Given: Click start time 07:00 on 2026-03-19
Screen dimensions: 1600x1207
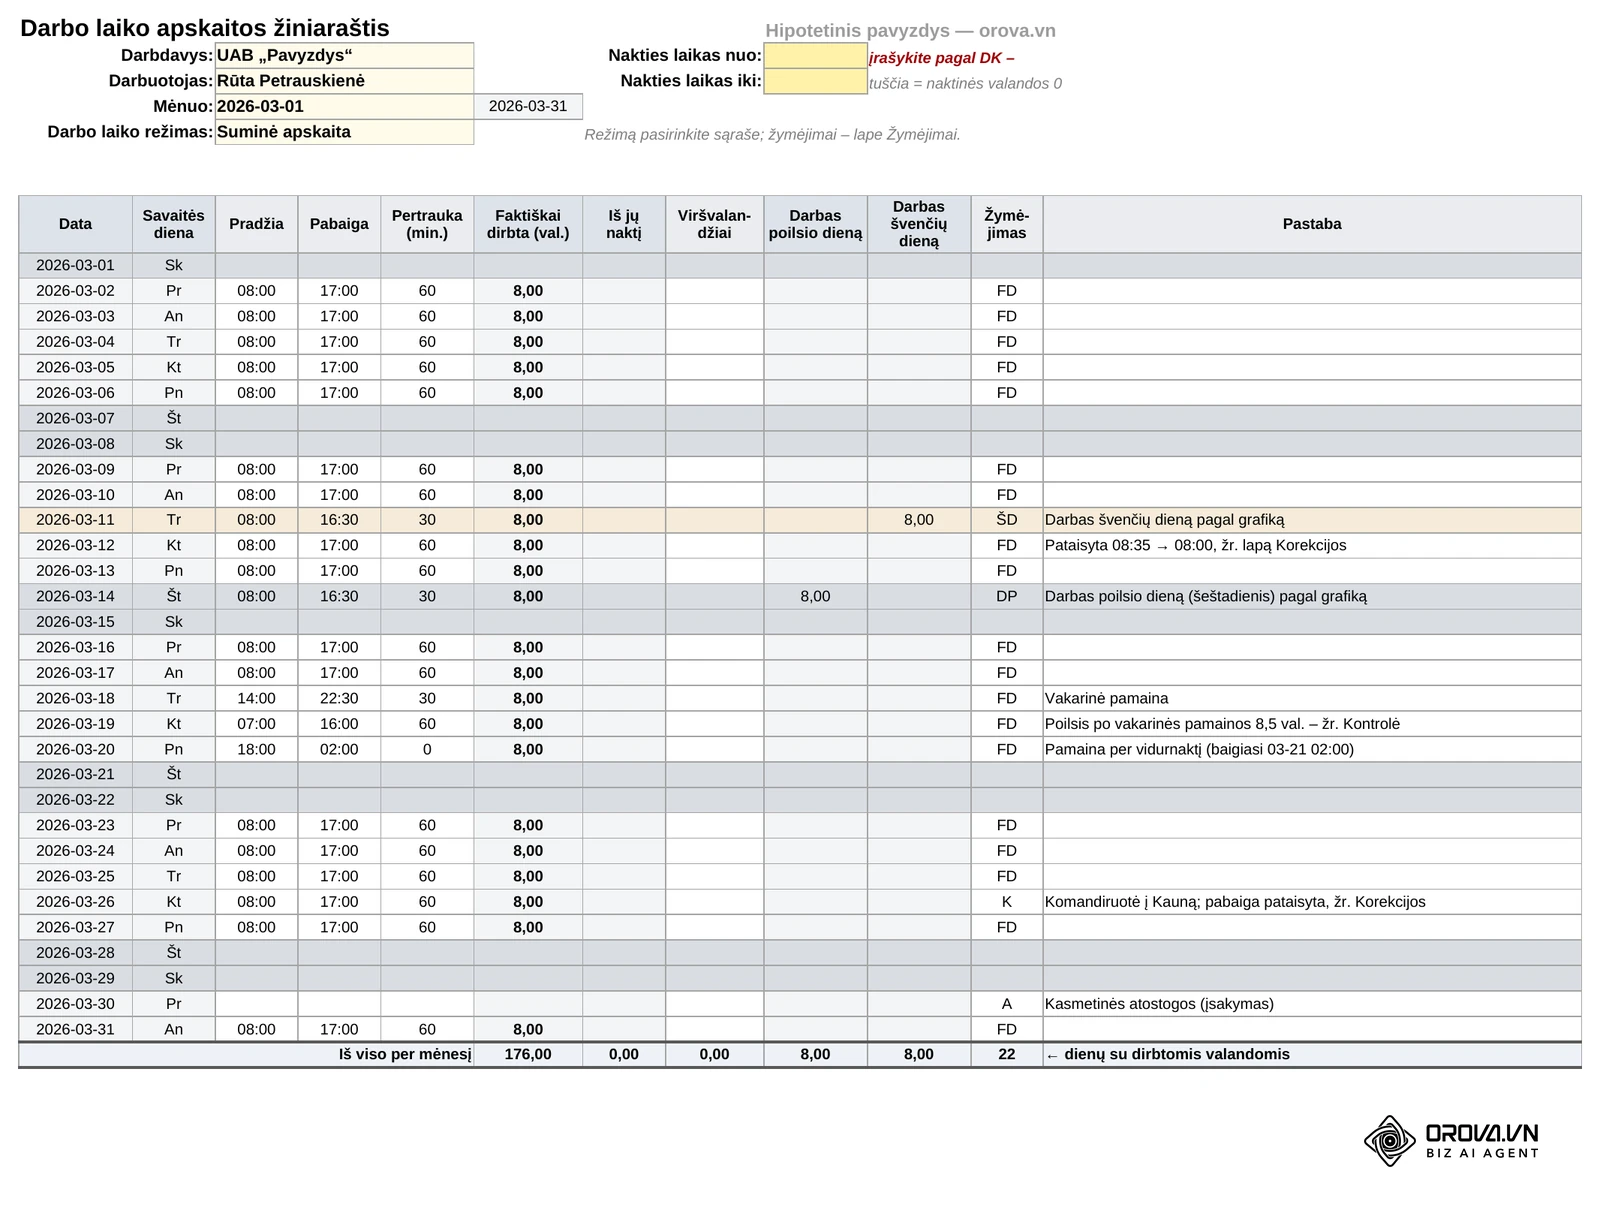Looking at the screenshot, I should point(256,724).
